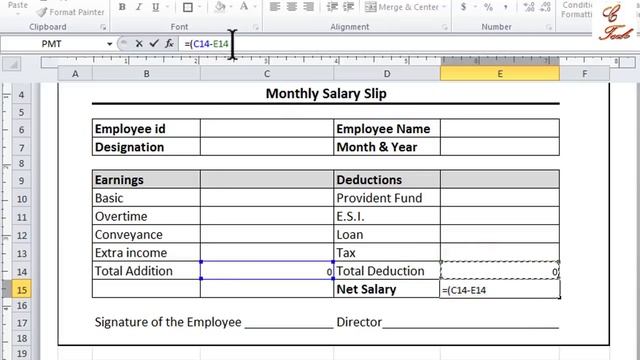Apply cell Borders button

click(x=188, y=7)
